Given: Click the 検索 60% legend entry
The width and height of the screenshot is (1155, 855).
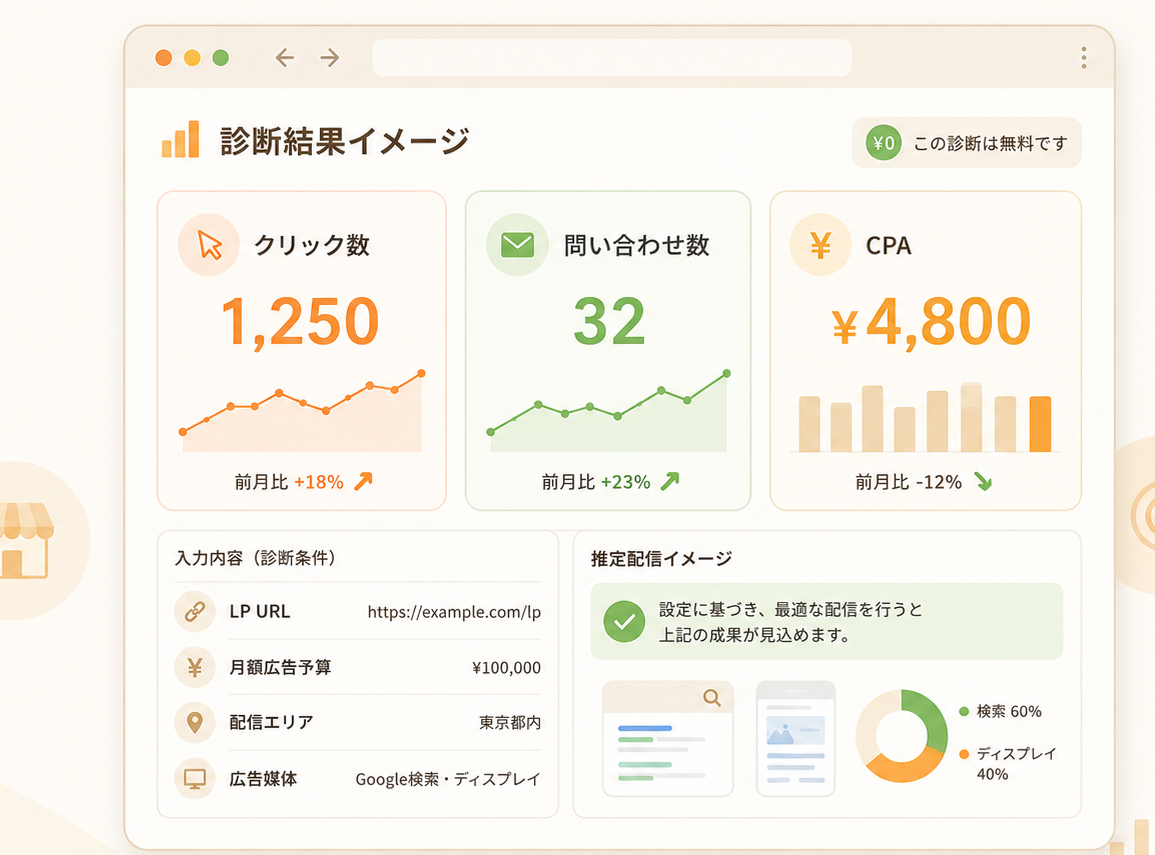Looking at the screenshot, I should pyautogui.click(x=1000, y=711).
